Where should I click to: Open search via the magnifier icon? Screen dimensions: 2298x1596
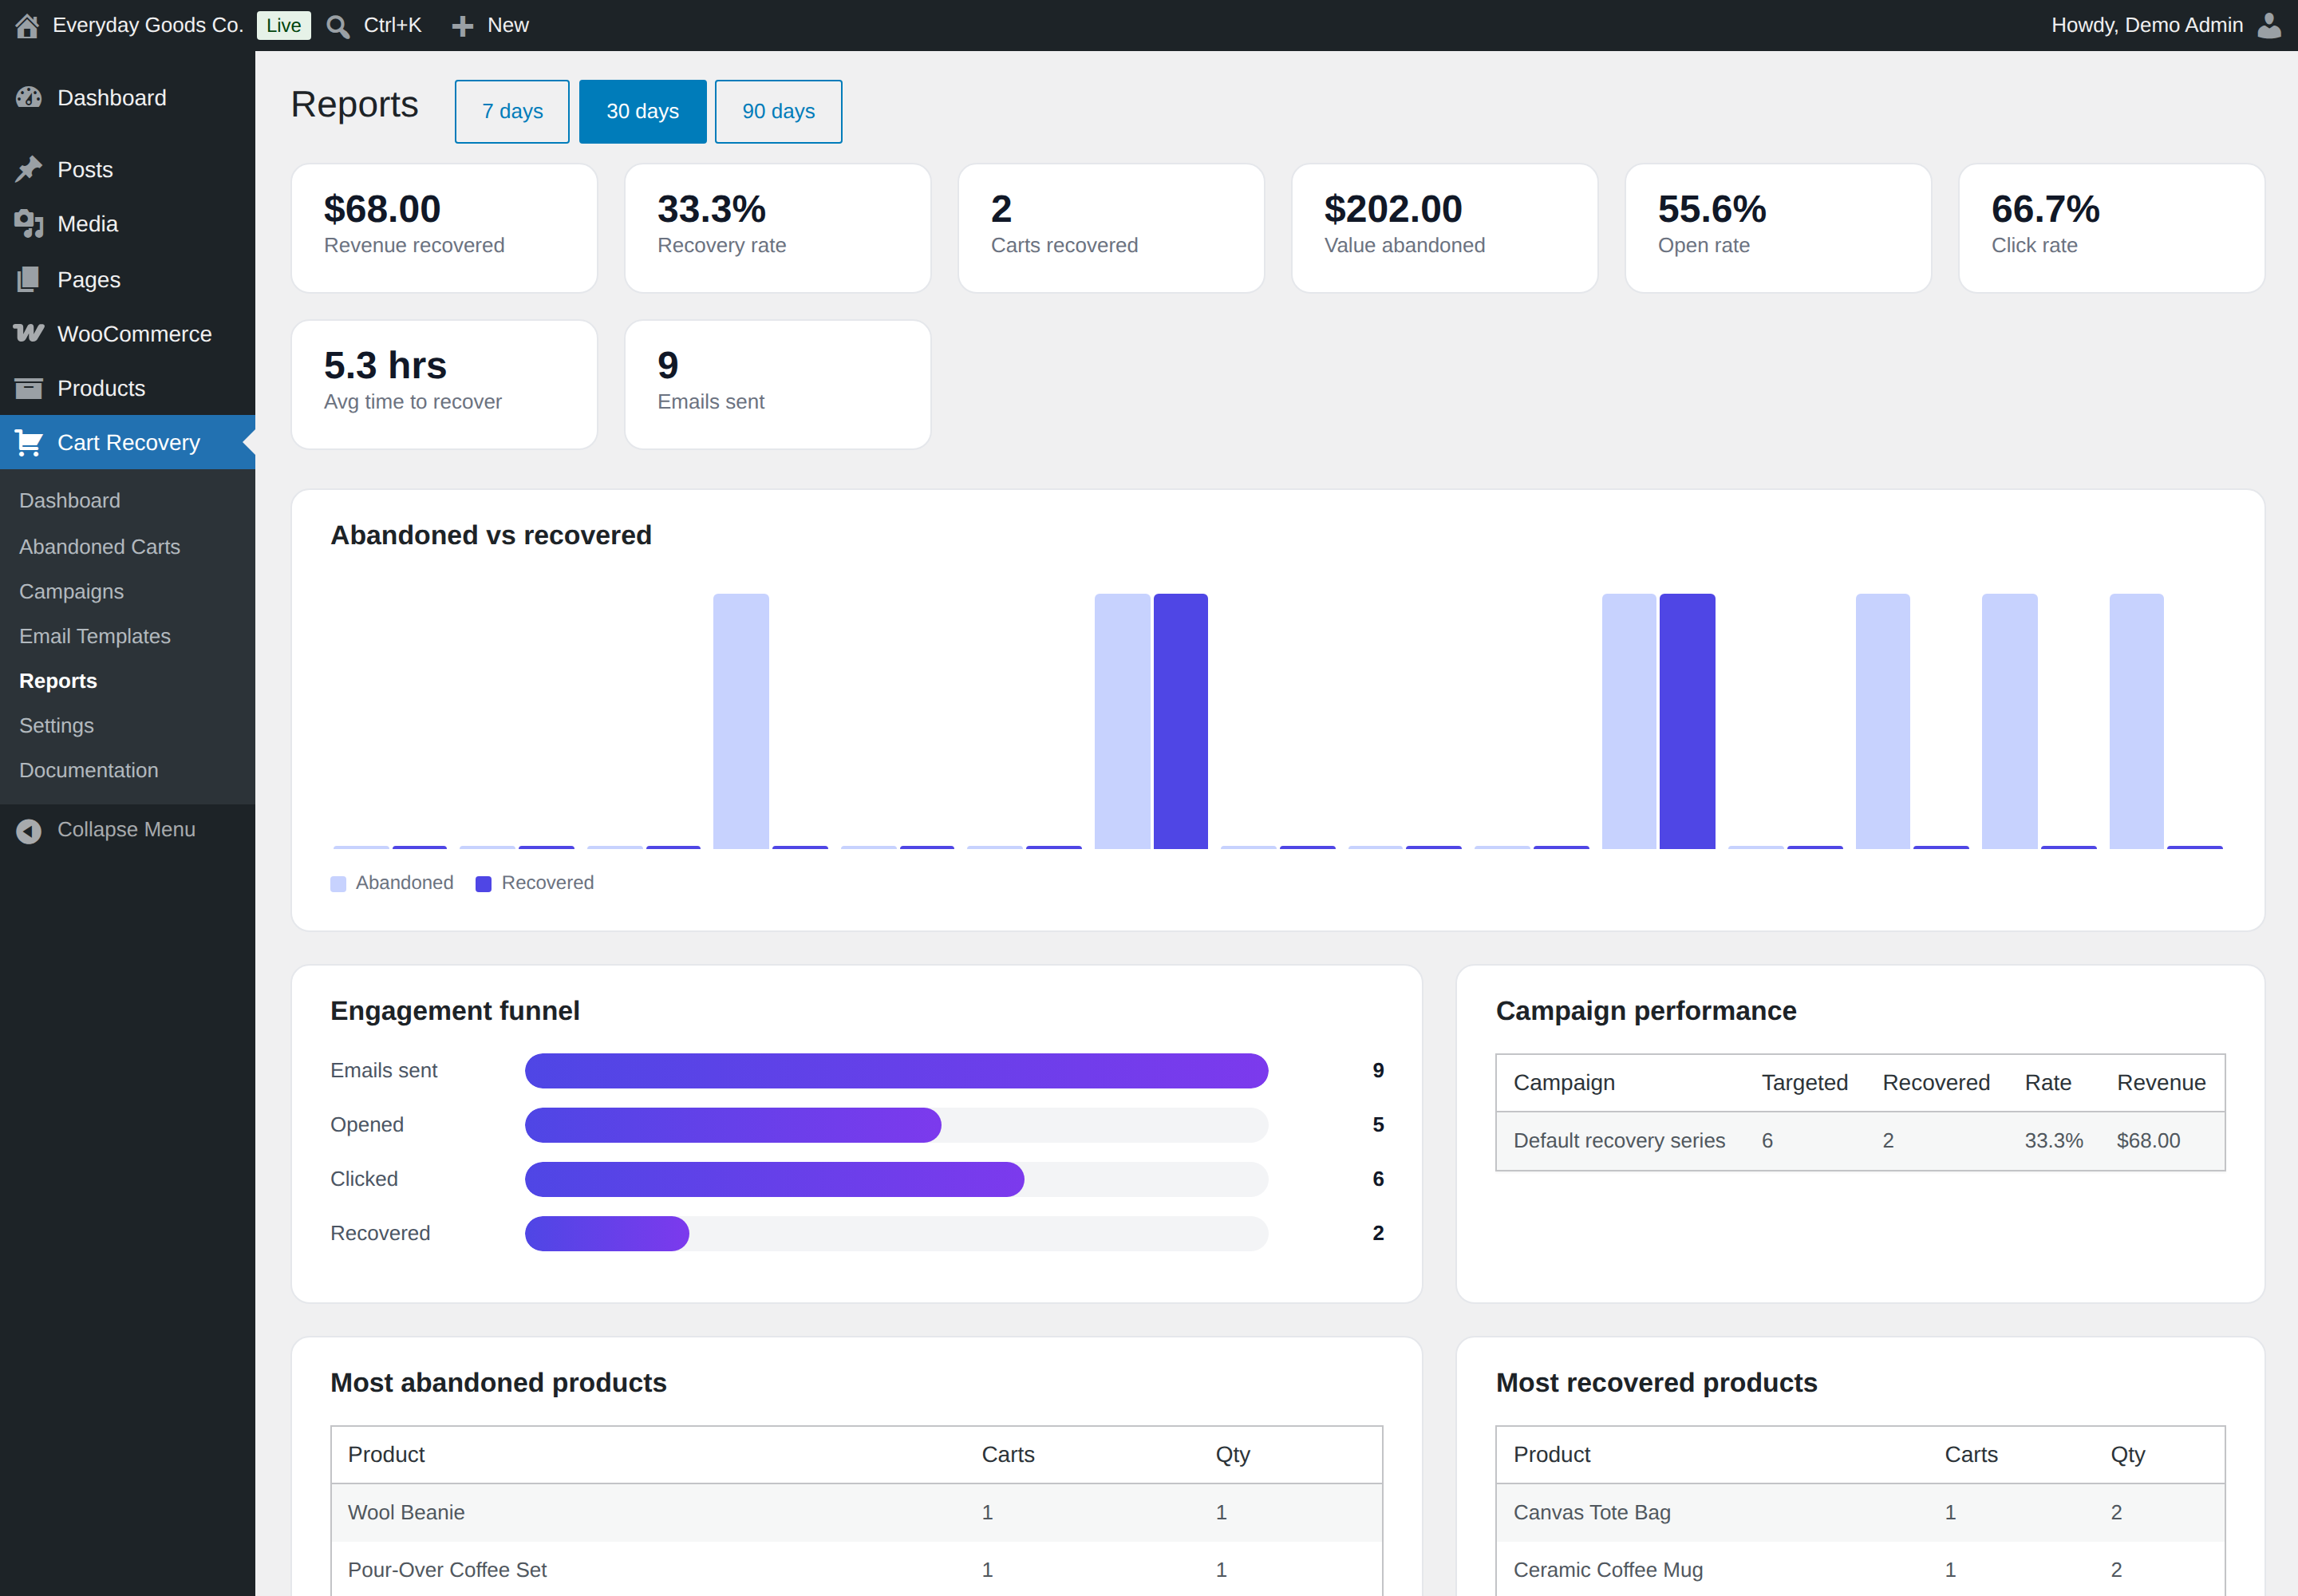[338, 26]
